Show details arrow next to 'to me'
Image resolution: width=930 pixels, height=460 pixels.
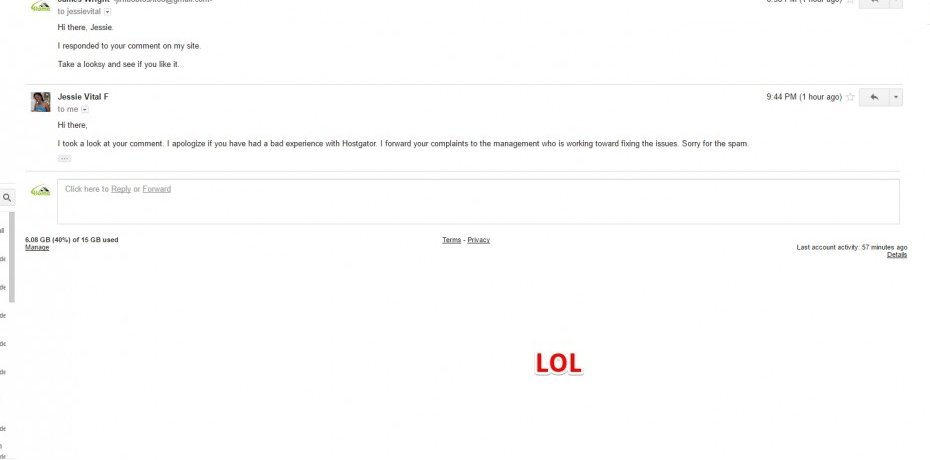click(85, 110)
